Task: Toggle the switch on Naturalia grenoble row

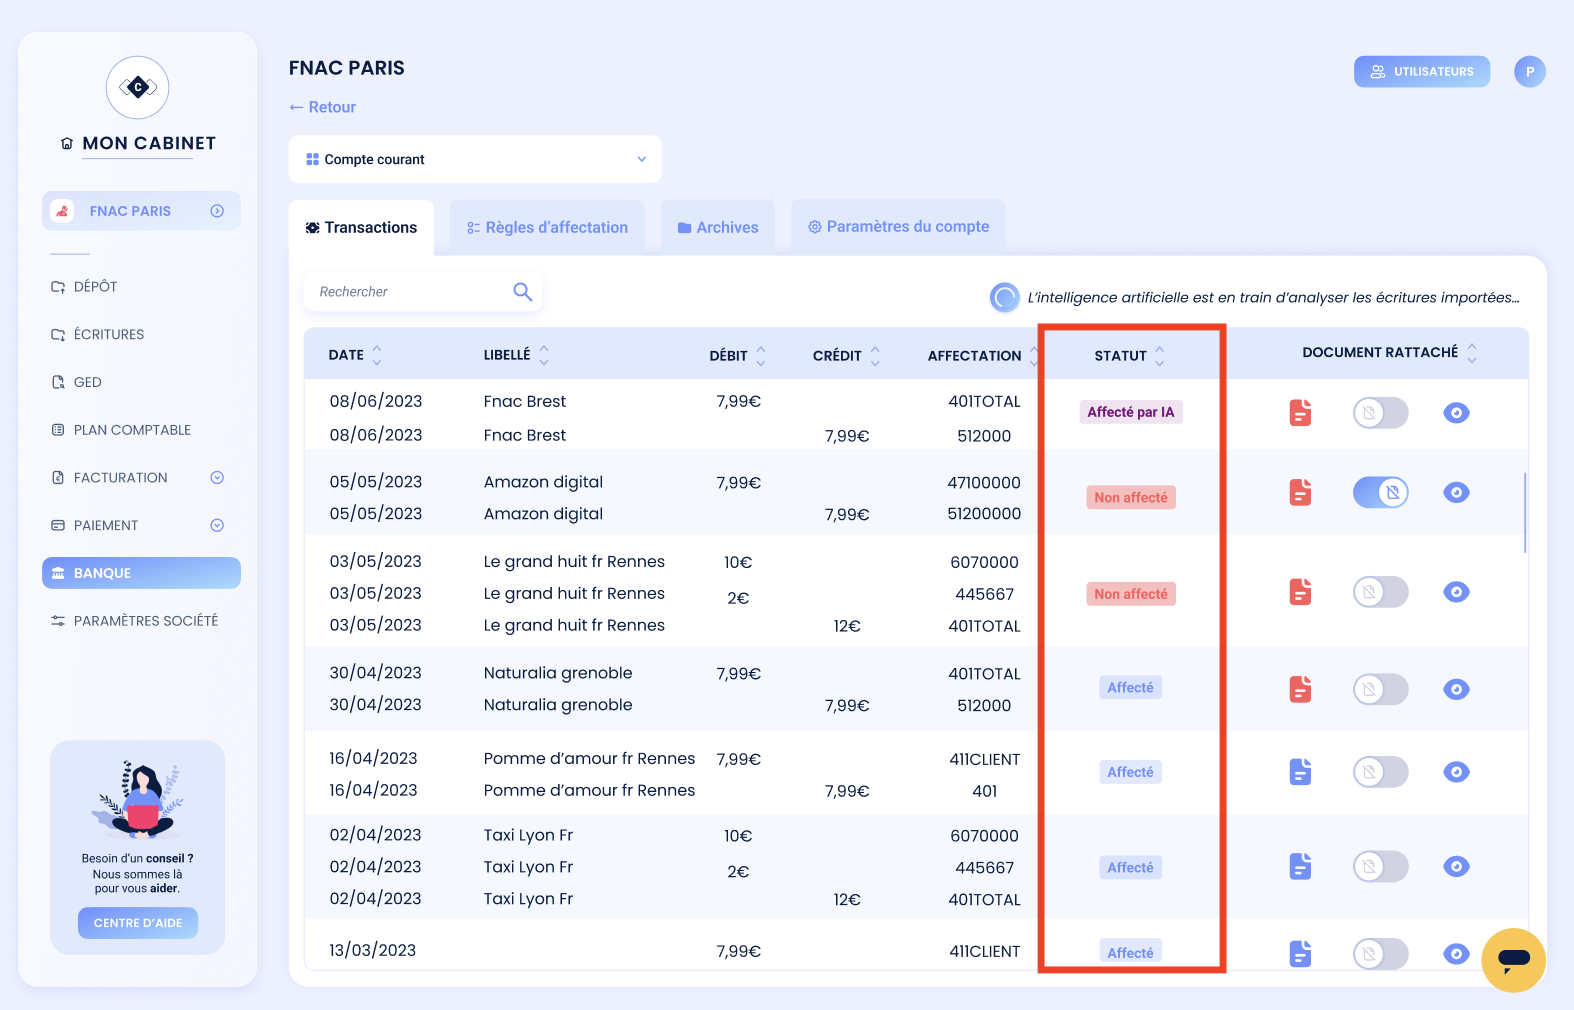Action: click(1381, 689)
